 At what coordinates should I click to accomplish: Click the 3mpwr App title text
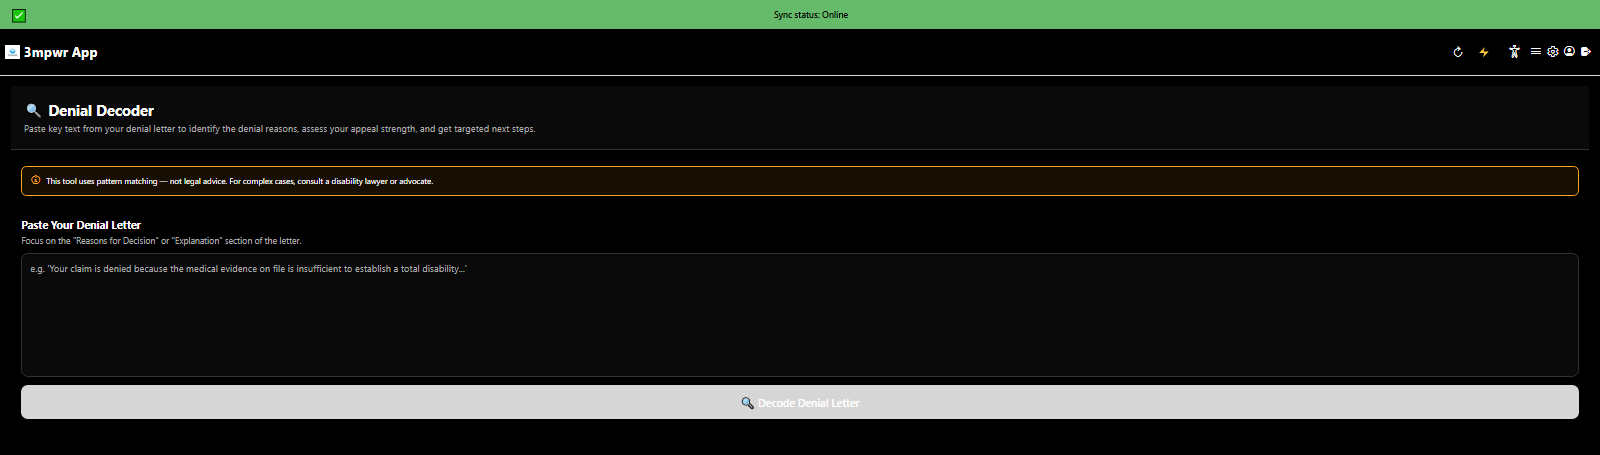(61, 52)
